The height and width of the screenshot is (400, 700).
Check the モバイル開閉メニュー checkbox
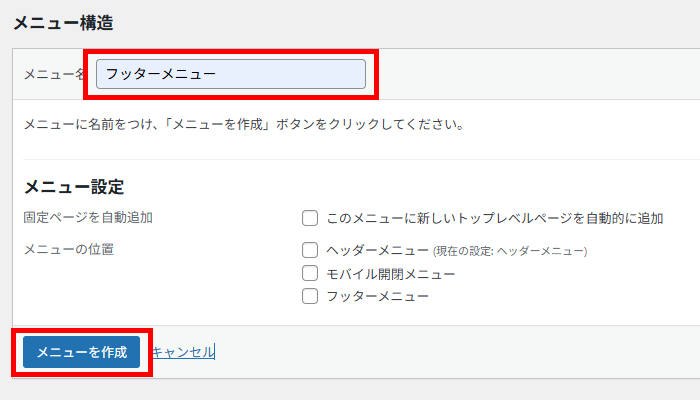point(310,273)
